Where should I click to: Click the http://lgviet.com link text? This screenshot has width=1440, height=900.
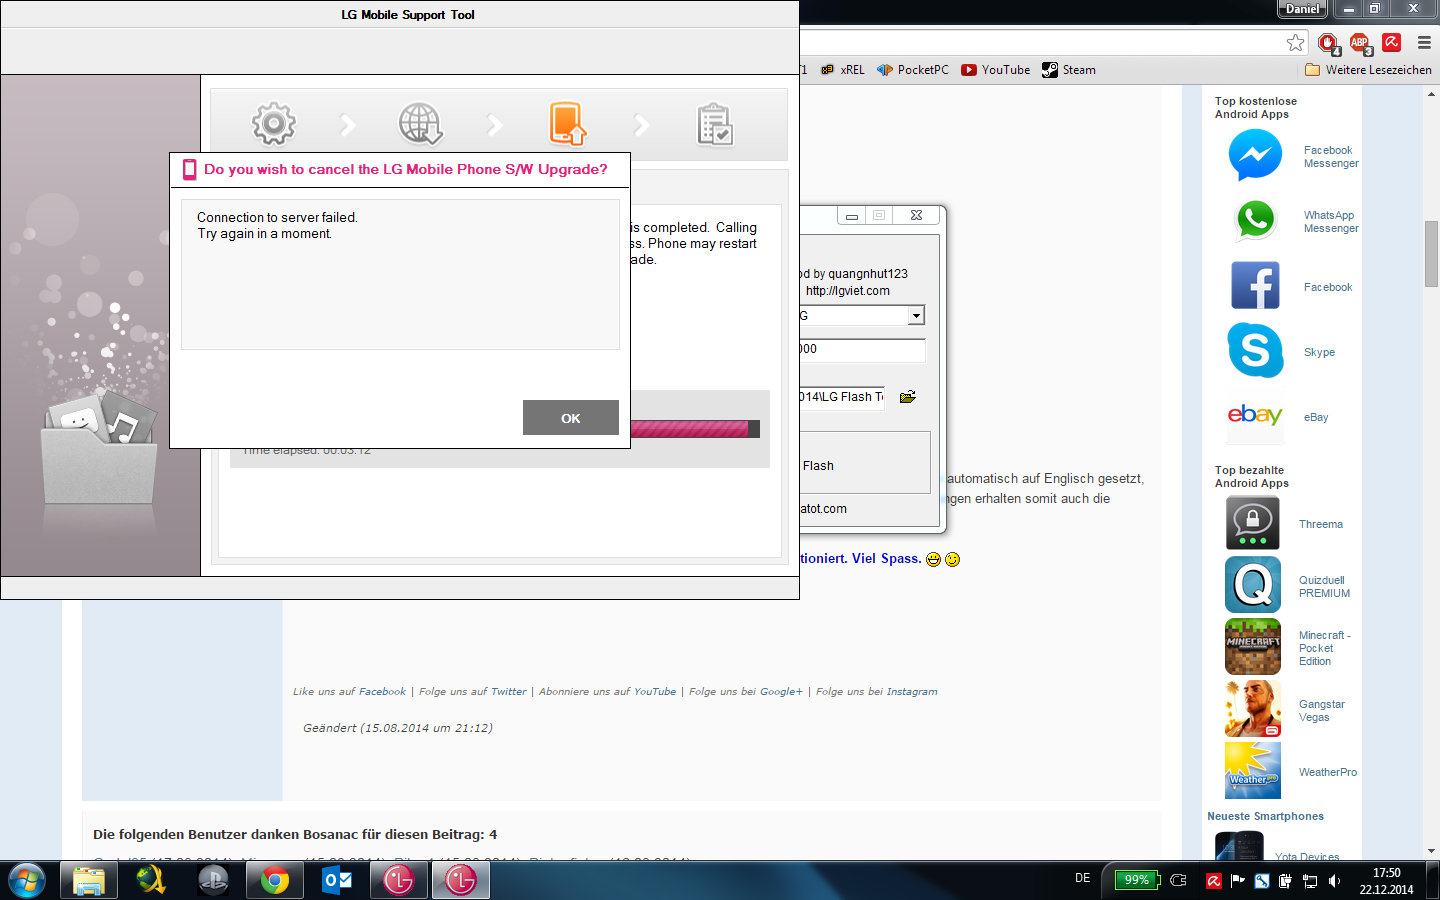click(848, 291)
